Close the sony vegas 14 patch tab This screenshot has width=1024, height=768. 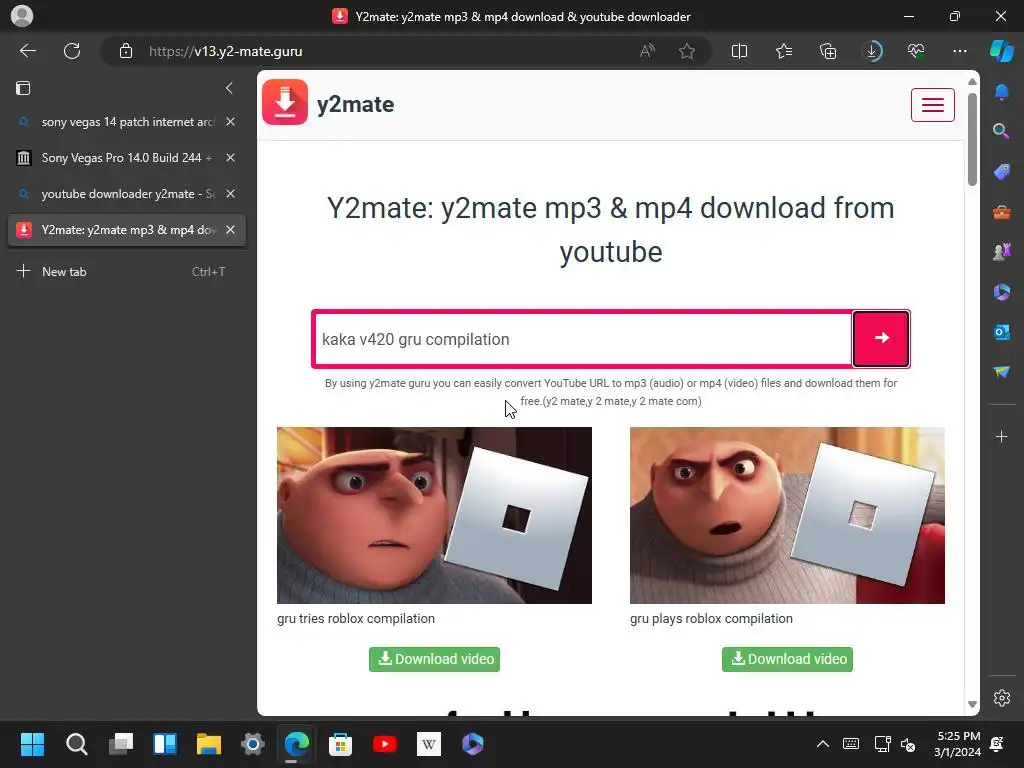tap(231, 122)
